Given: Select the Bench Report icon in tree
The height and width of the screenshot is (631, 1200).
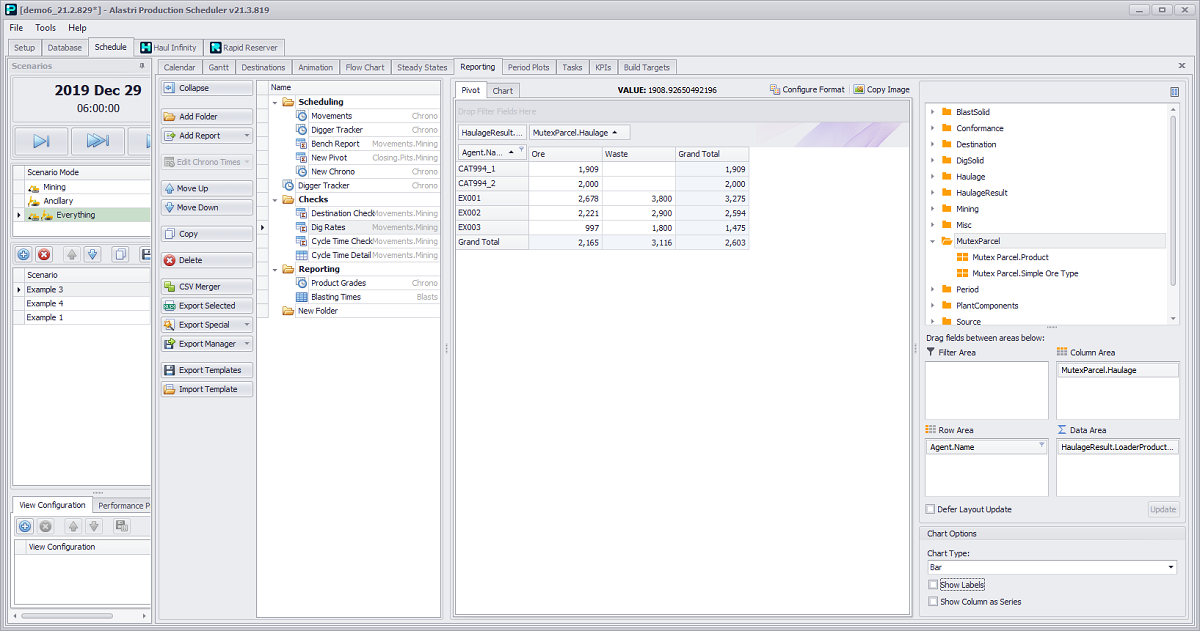Looking at the screenshot, I should point(302,144).
